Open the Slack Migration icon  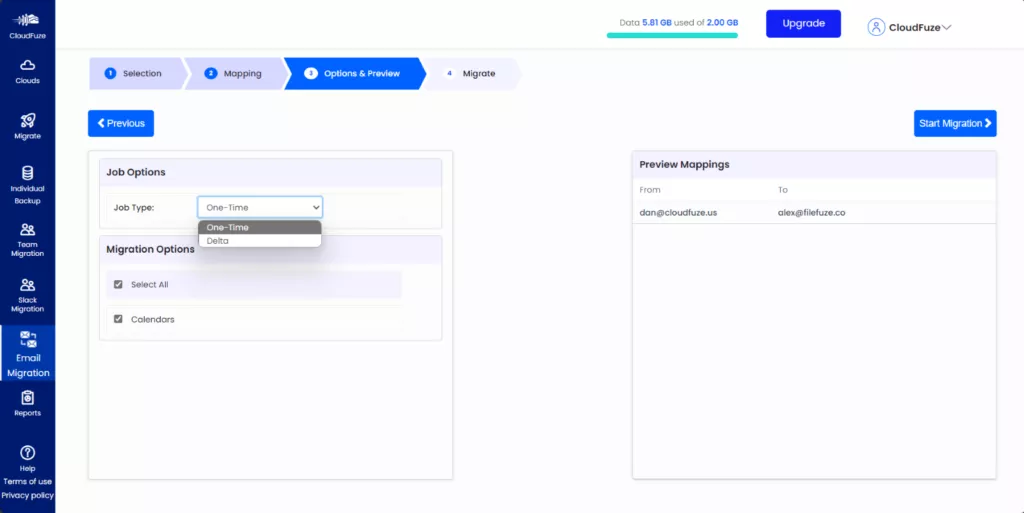pos(27,285)
